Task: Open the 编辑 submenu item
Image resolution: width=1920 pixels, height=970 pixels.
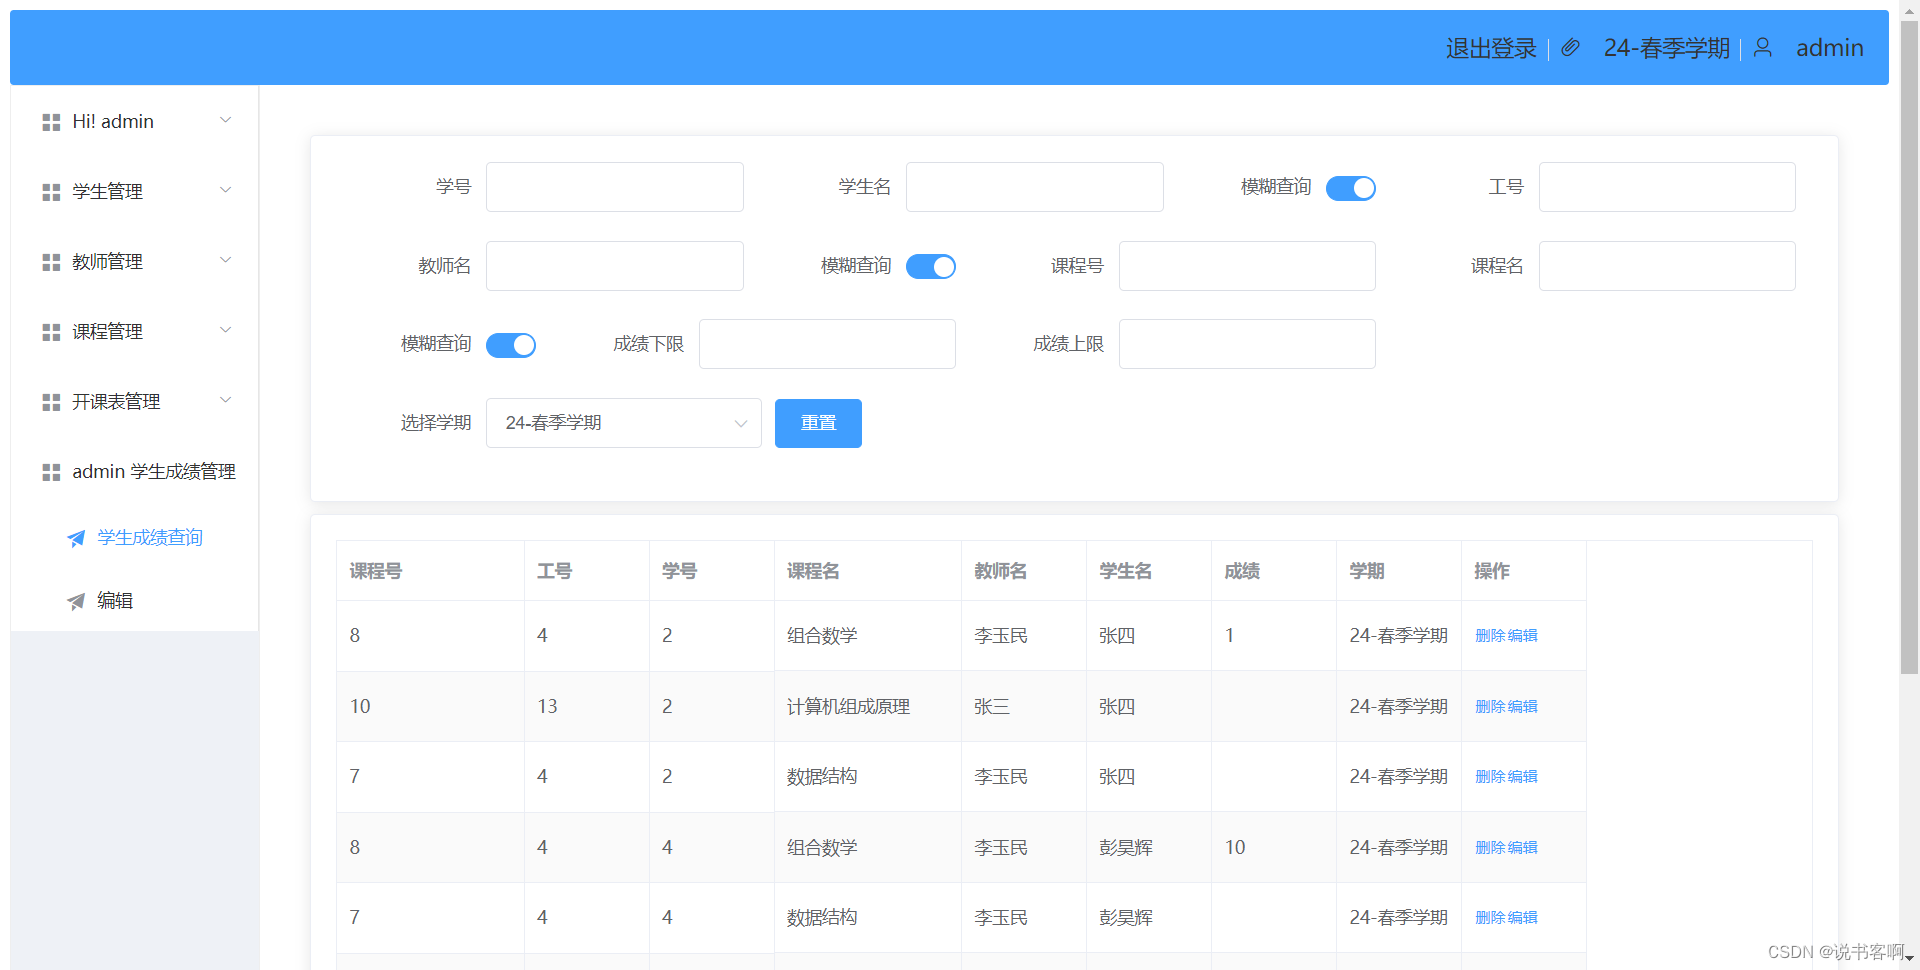Action: [x=135, y=600]
